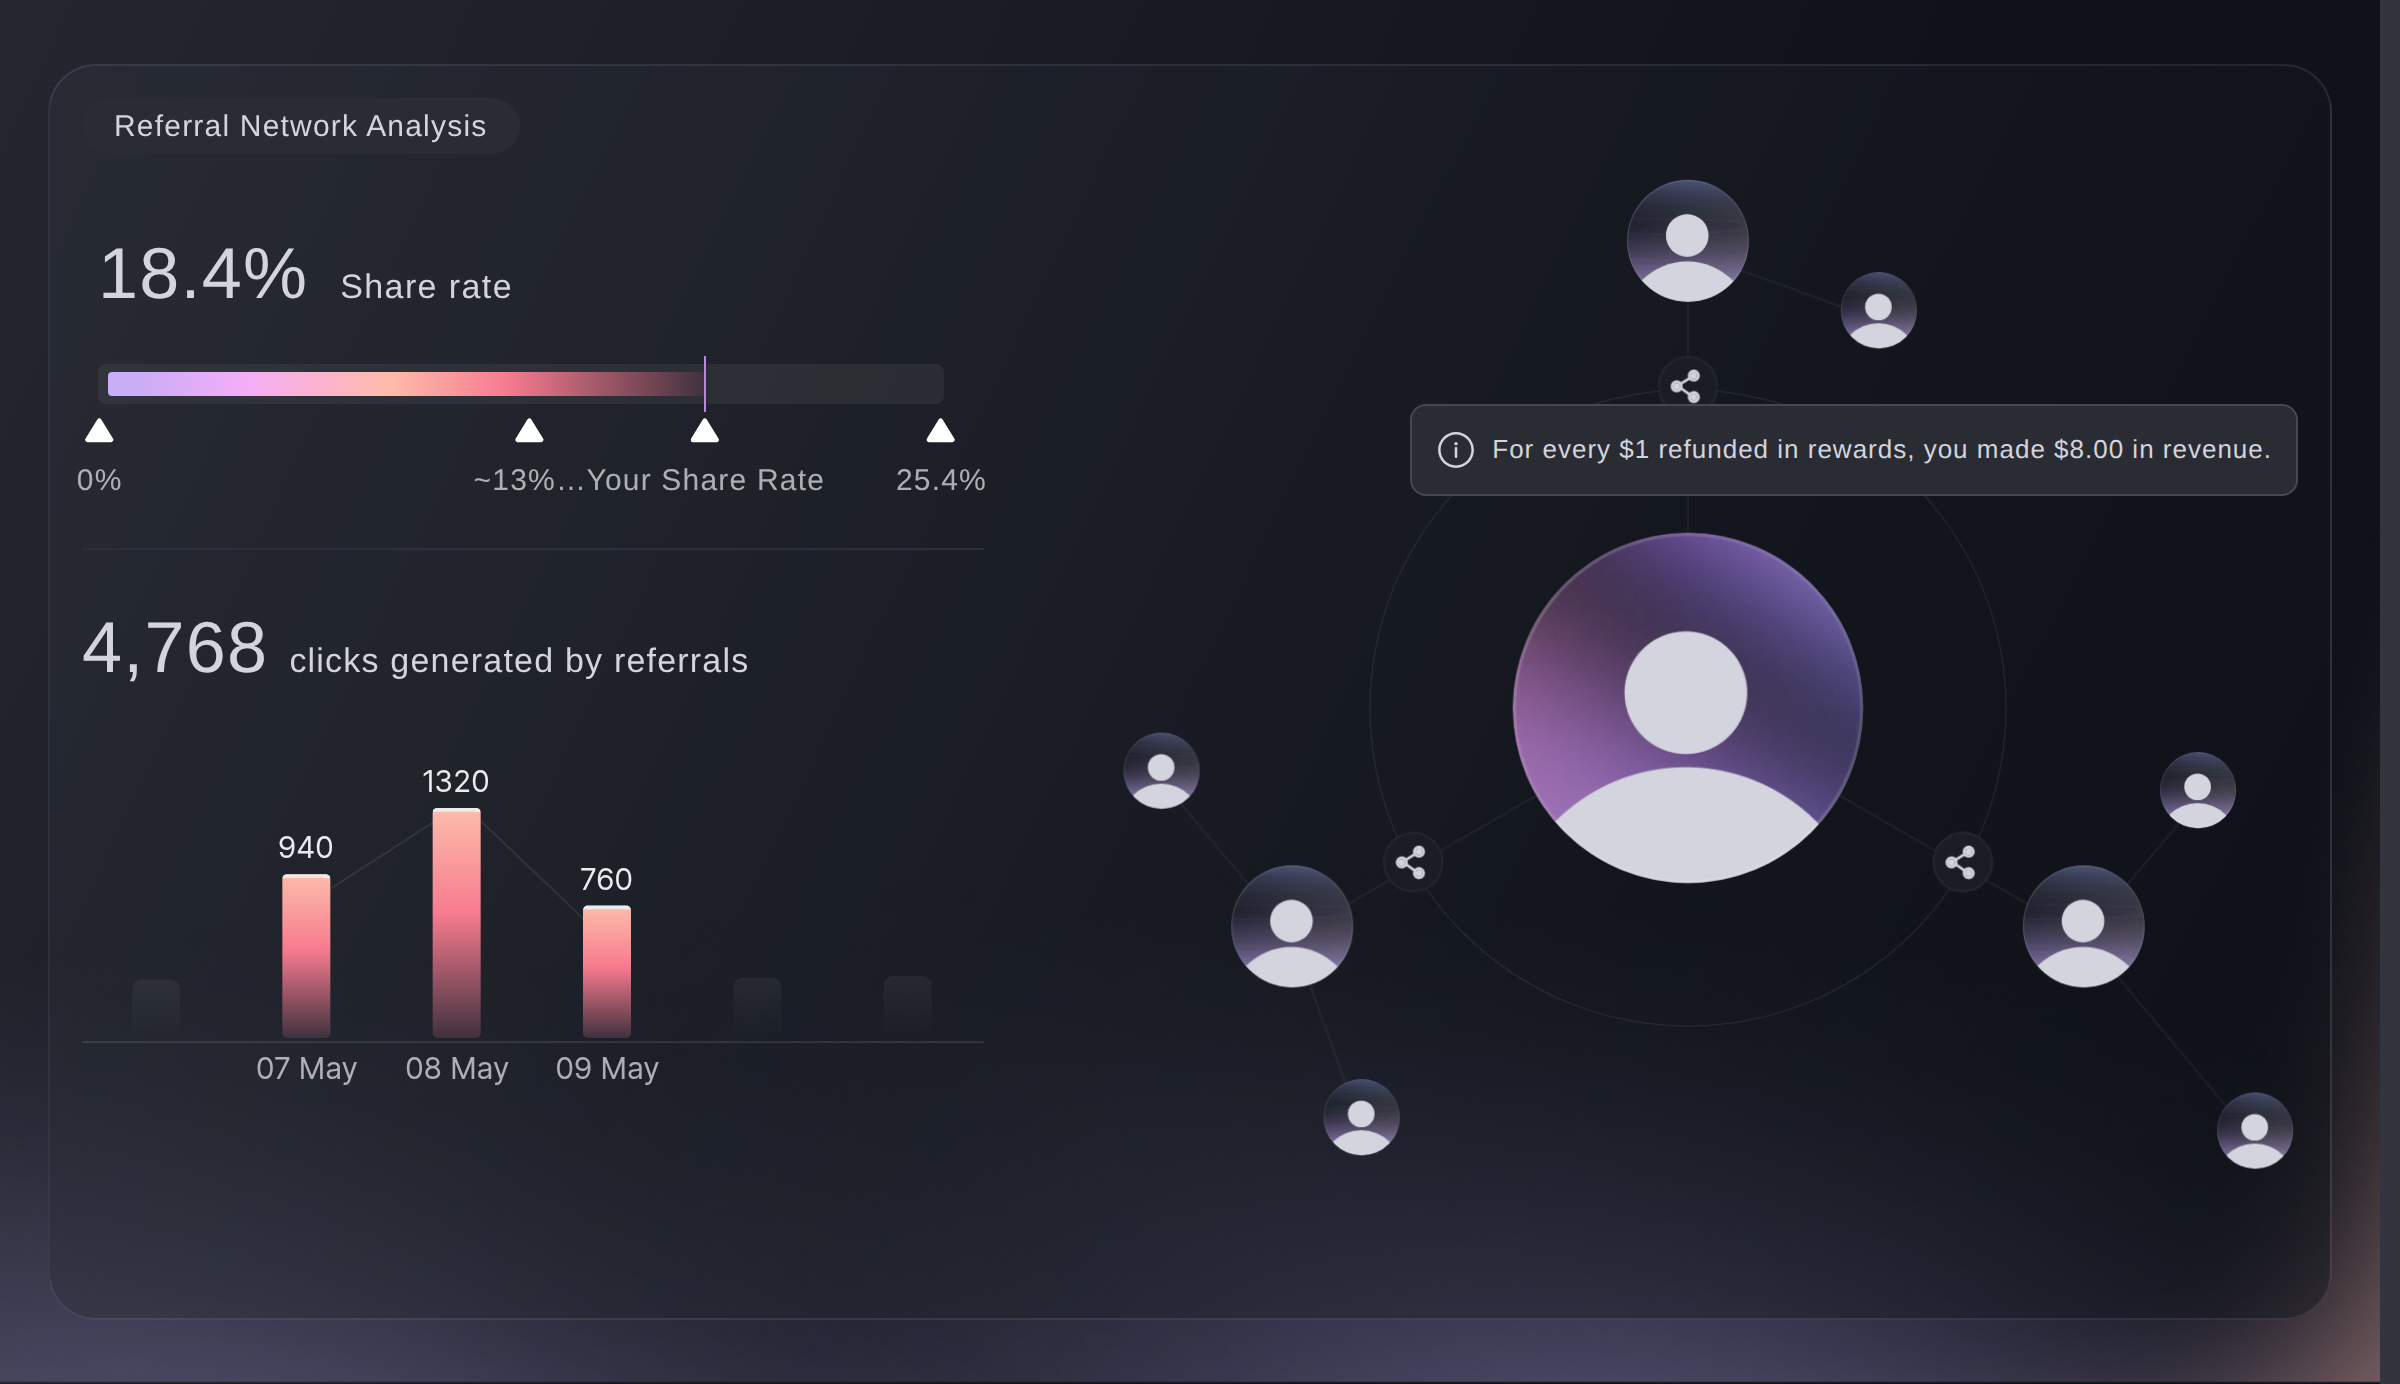
Task: Select the small avatar at far left
Action: coord(1161,771)
